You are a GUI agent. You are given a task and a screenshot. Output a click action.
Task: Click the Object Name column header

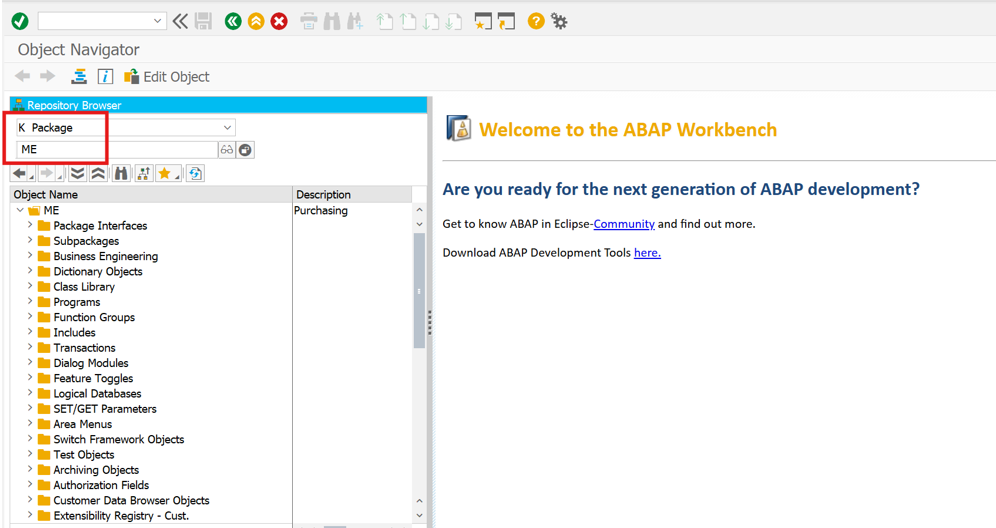151,194
